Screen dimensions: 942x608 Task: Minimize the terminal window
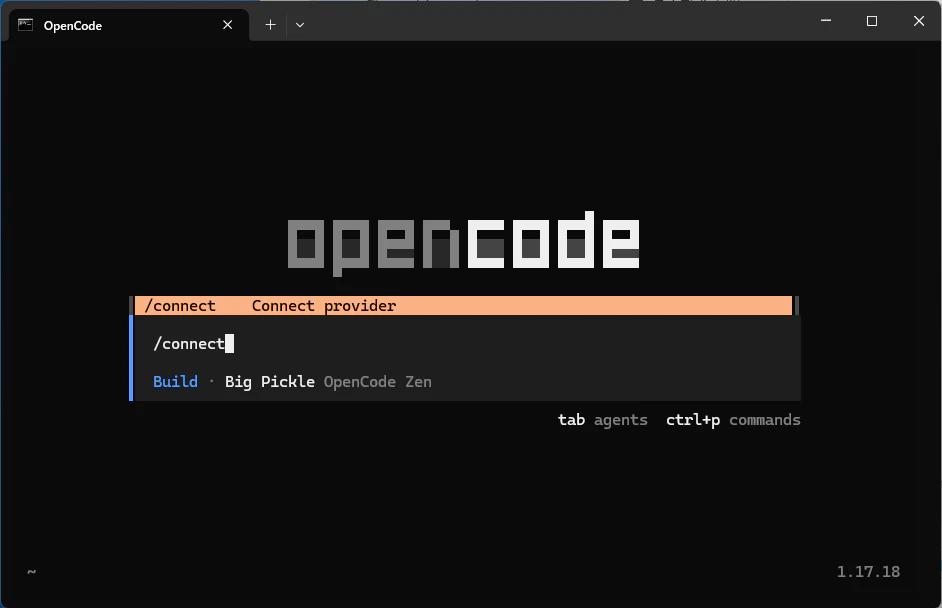pyautogui.click(x=826, y=20)
